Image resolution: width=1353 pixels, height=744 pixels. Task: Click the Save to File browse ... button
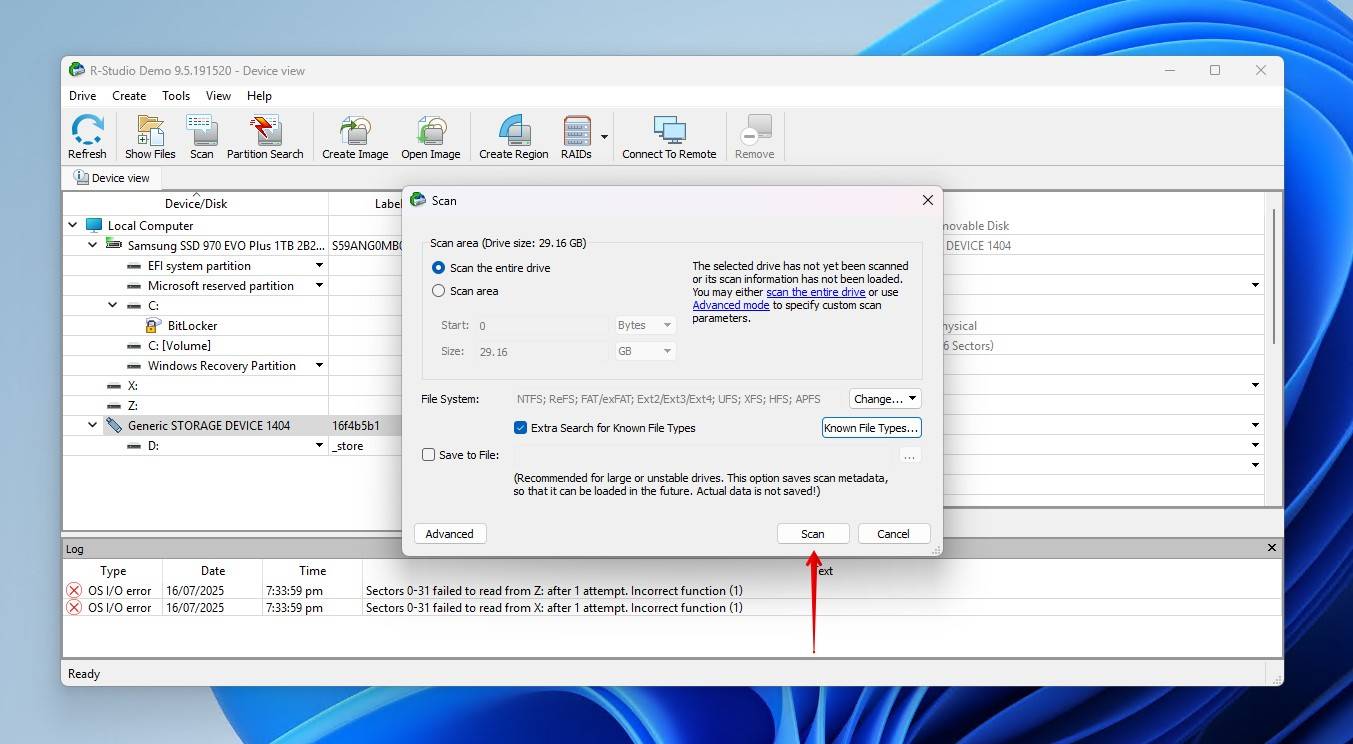[x=910, y=455]
